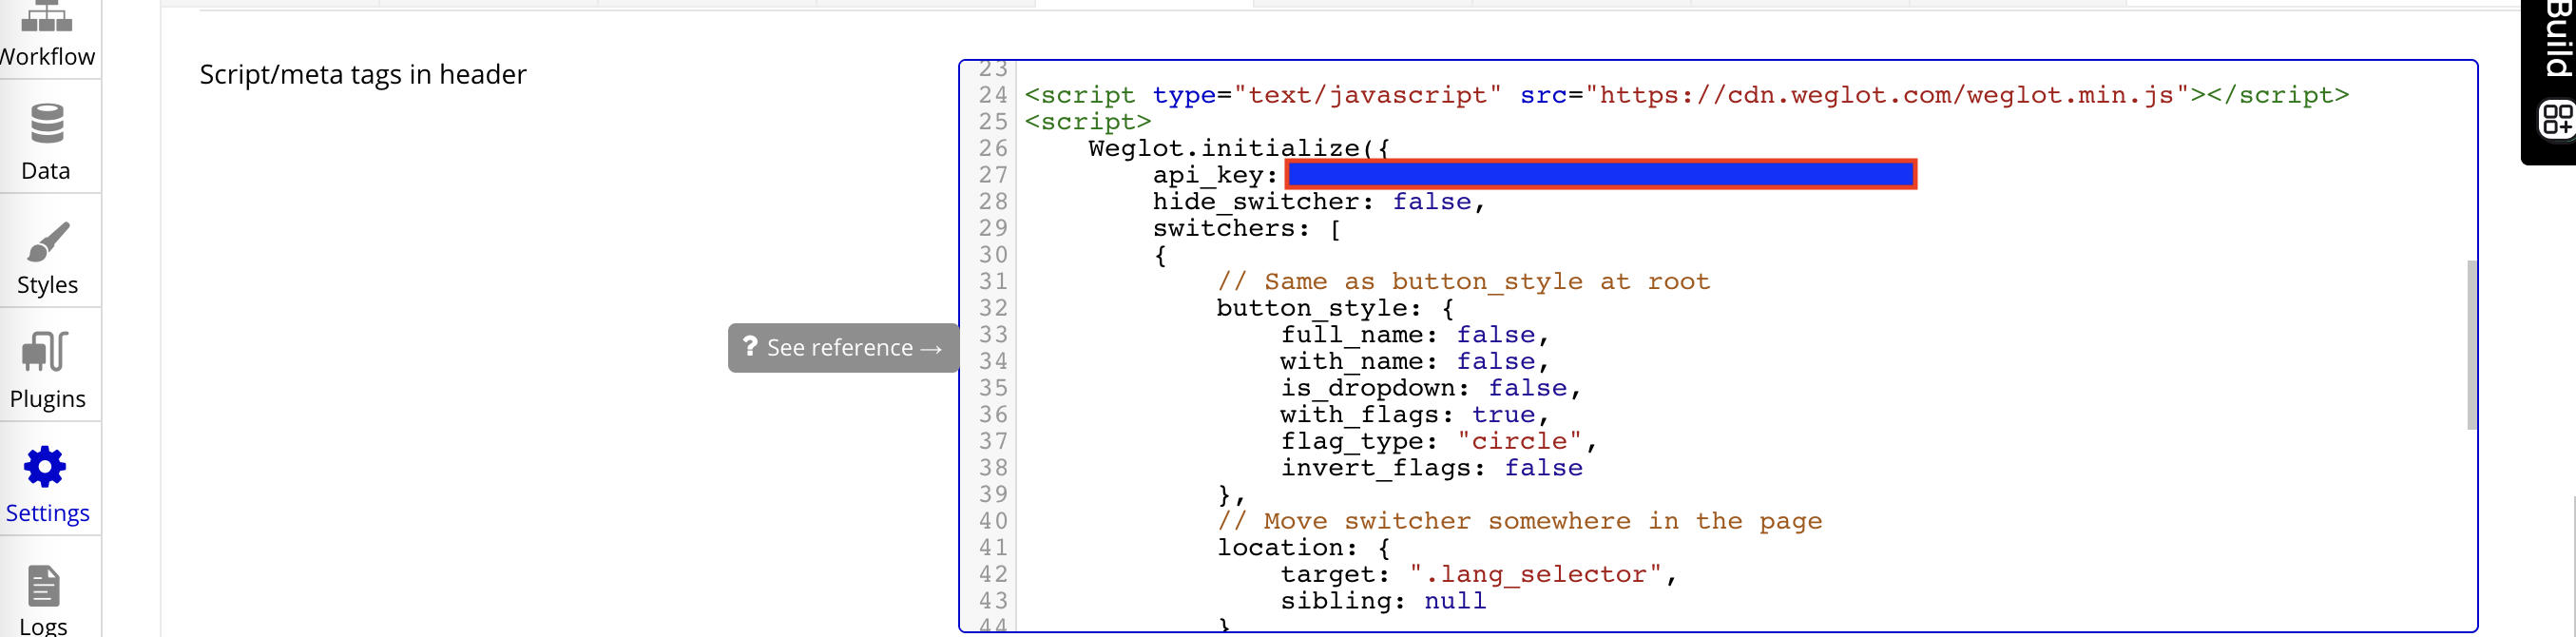The width and height of the screenshot is (2576, 637).
Task: Click the 'is_dropdown: false' line
Action: (1431, 388)
